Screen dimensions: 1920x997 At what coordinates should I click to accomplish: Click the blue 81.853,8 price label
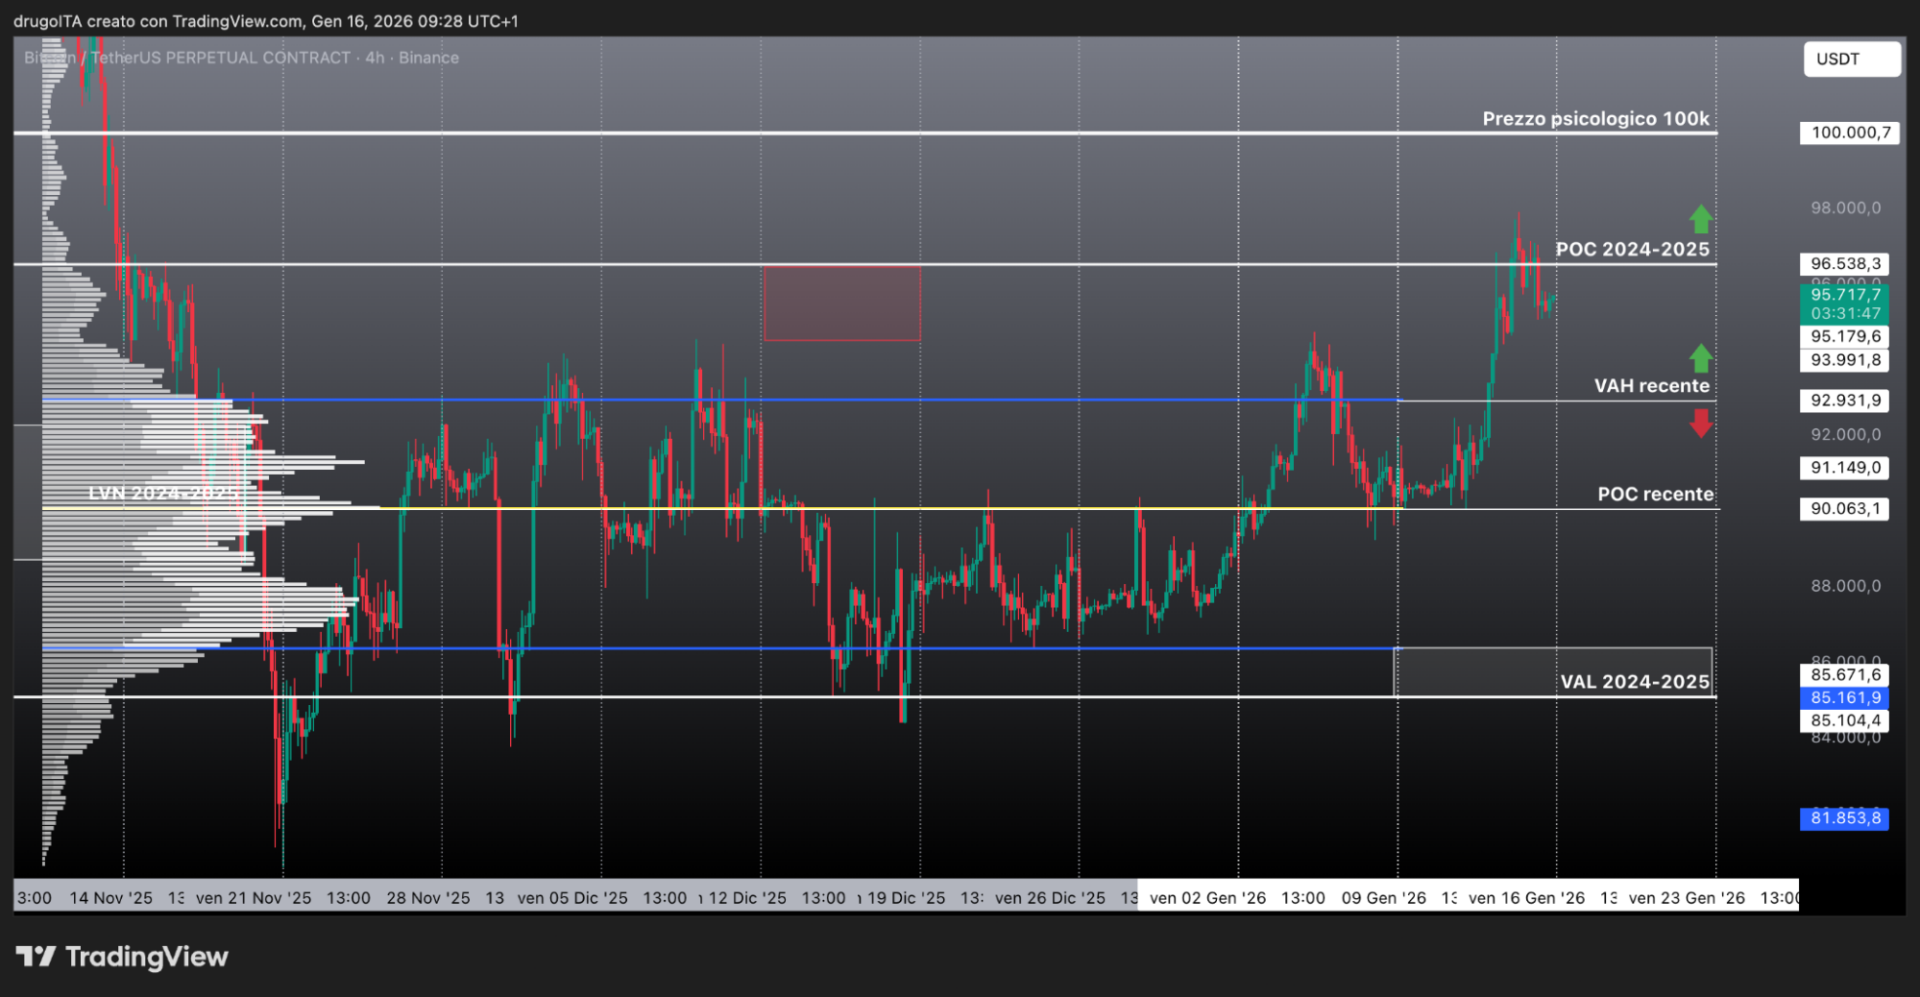coord(1844,818)
